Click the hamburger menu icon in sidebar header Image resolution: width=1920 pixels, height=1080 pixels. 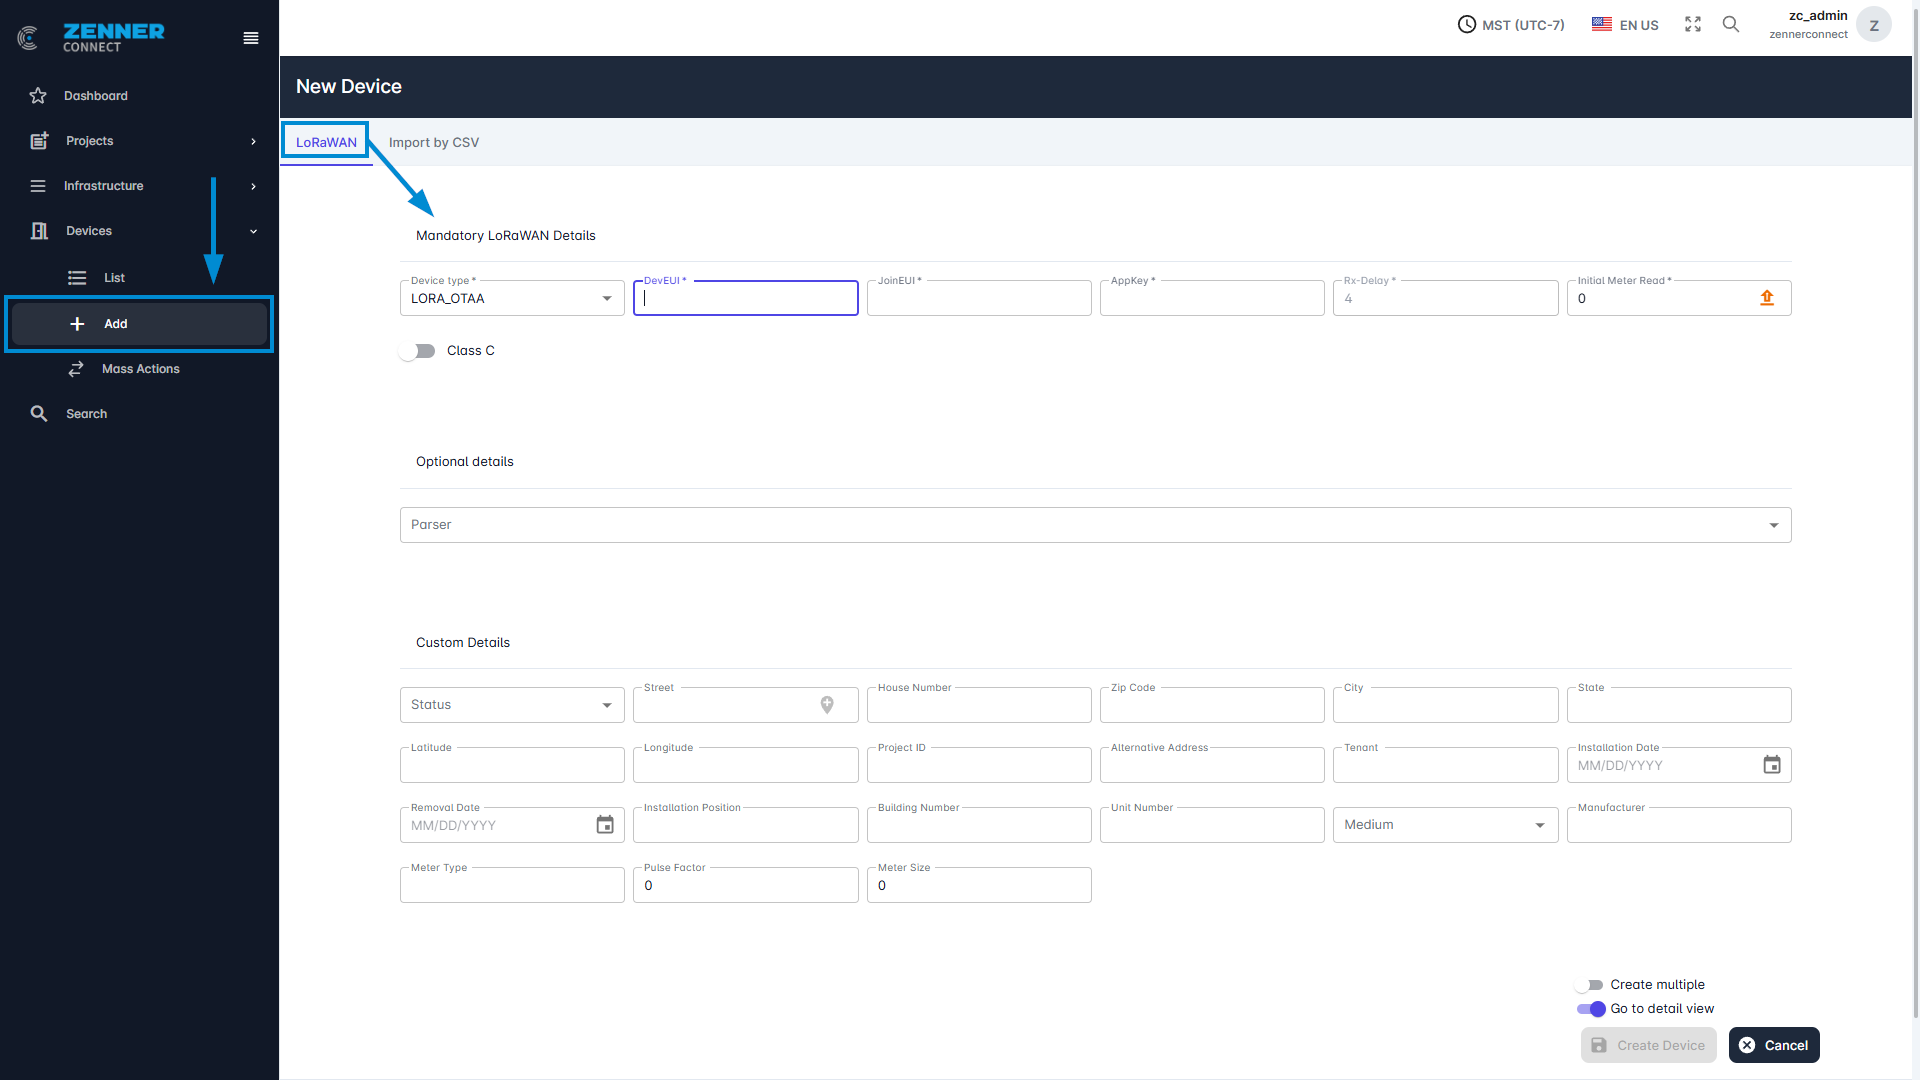[251, 38]
